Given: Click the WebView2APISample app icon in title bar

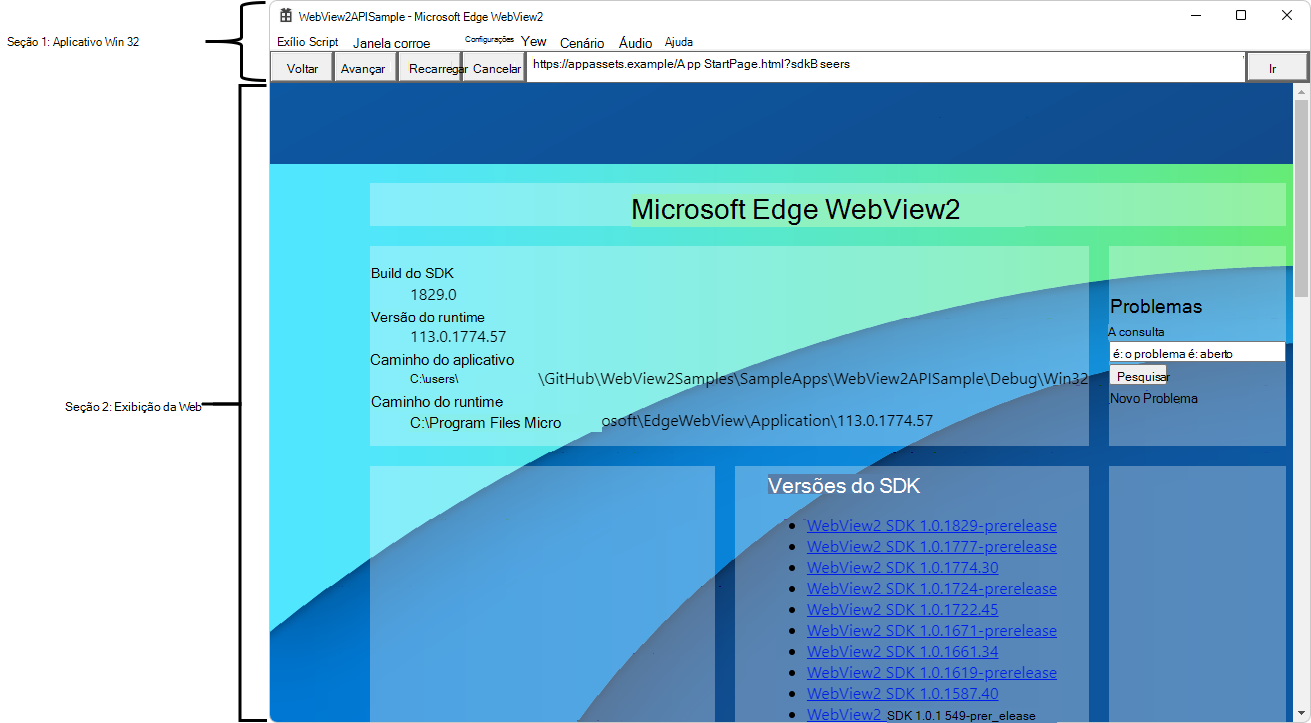Looking at the screenshot, I should [286, 16].
